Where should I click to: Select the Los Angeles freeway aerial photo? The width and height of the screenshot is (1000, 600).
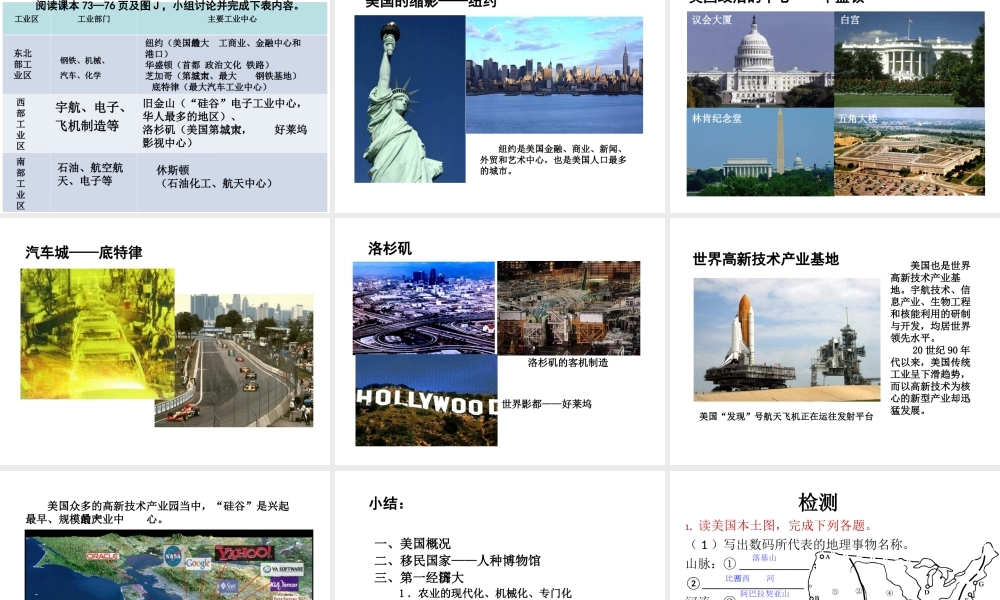click(x=424, y=307)
